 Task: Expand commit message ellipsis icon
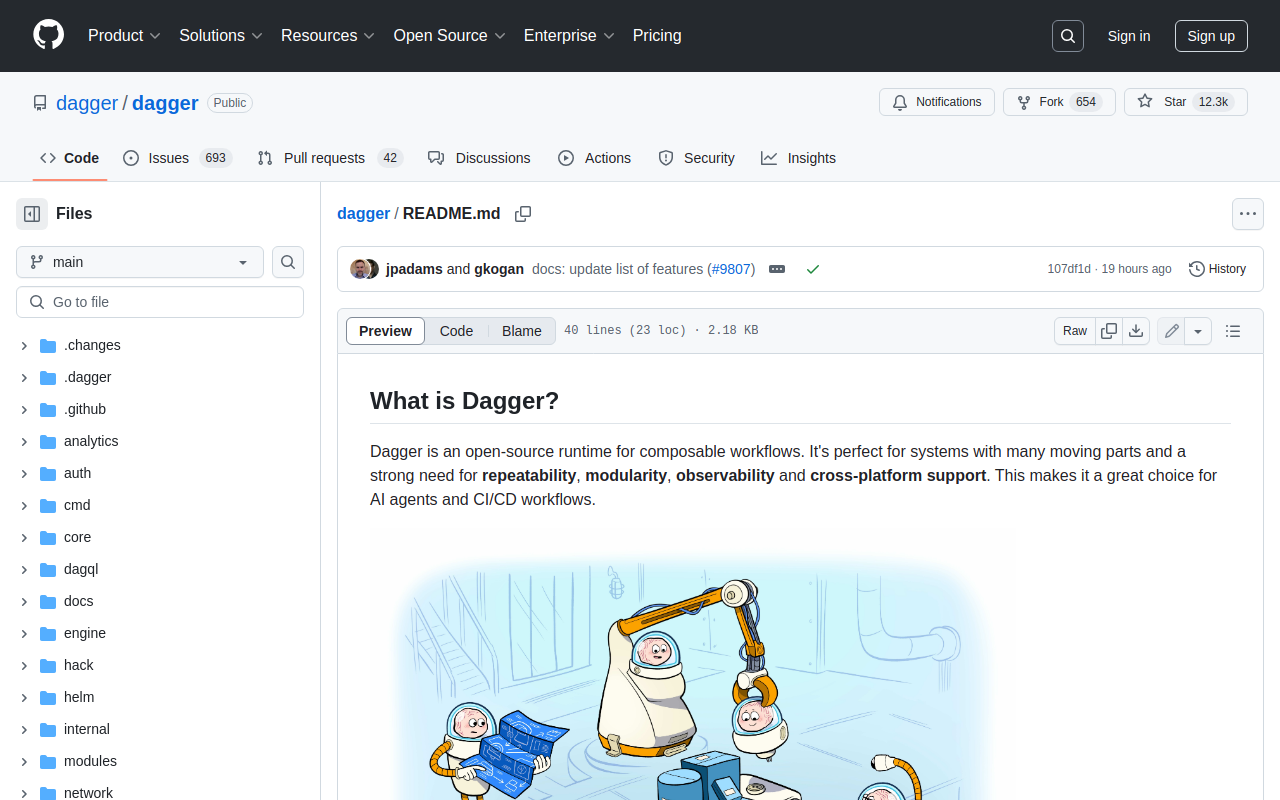[777, 269]
